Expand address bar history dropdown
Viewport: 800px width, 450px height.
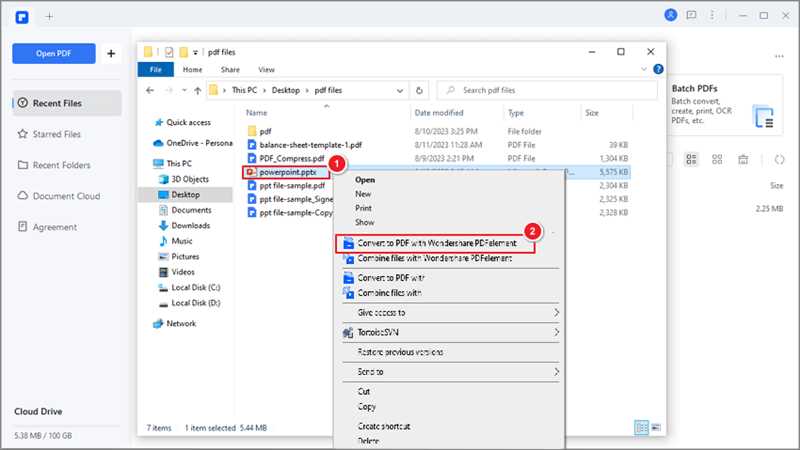[x=399, y=91]
